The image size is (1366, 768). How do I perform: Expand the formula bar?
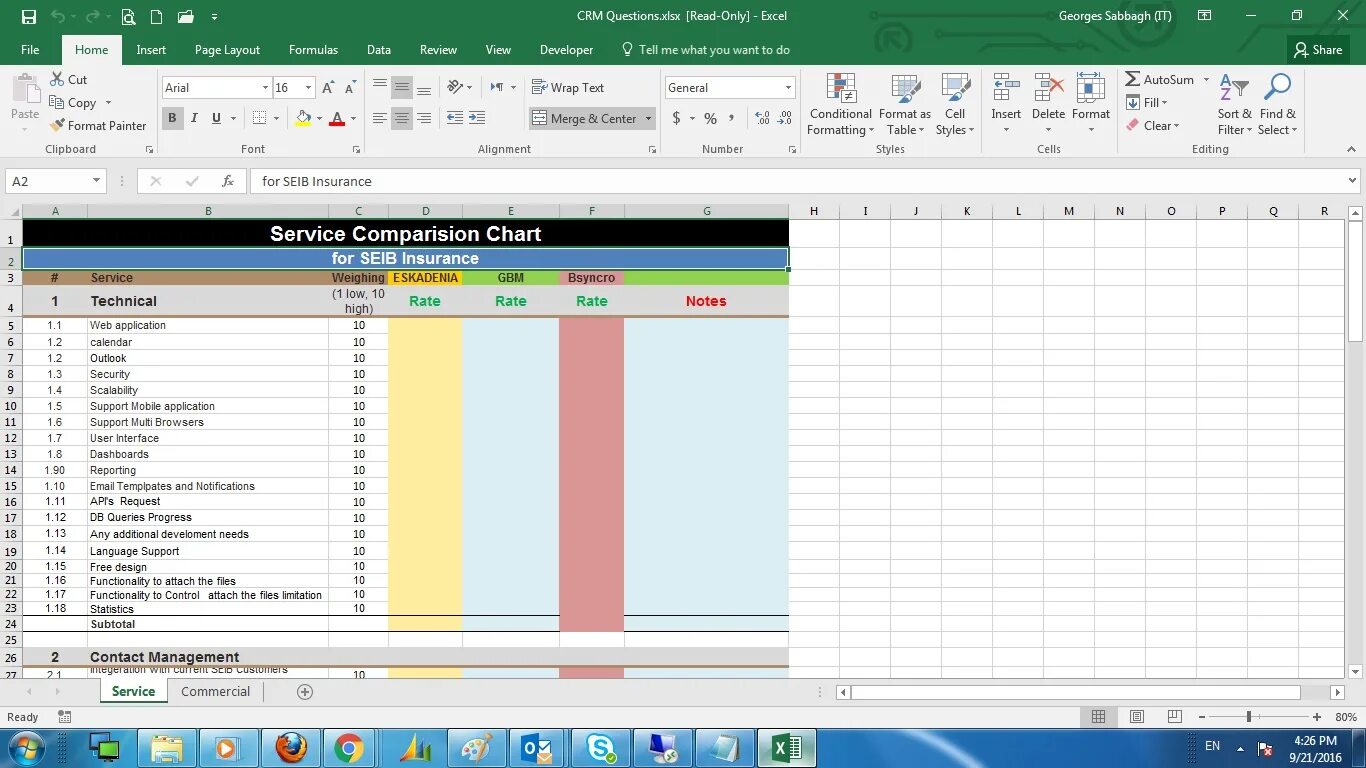[x=1353, y=181]
